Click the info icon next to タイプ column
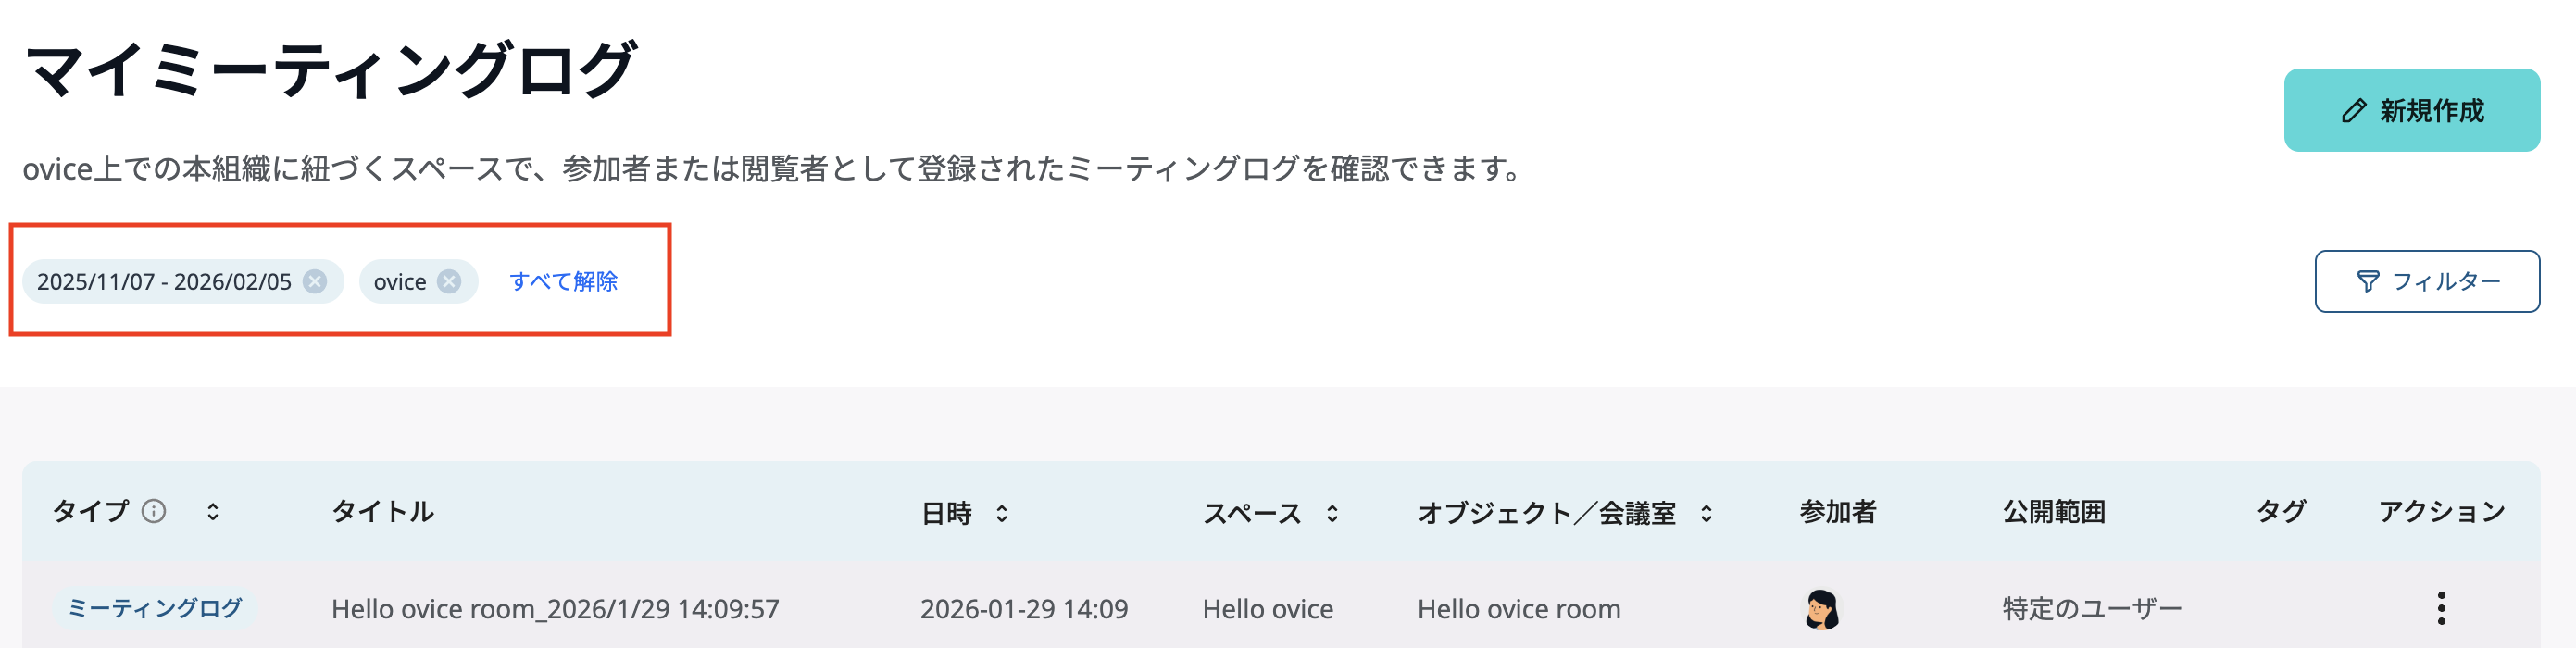The width and height of the screenshot is (2576, 648). [153, 511]
